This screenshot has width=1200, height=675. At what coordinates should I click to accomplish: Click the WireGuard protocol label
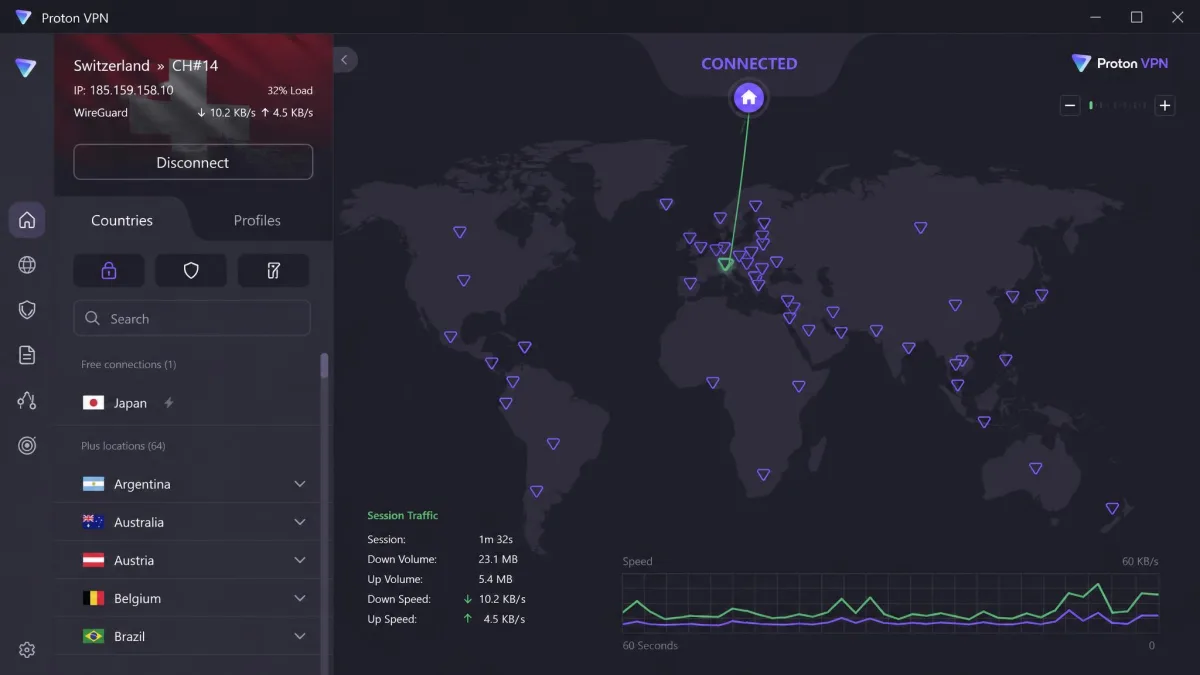[101, 113]
